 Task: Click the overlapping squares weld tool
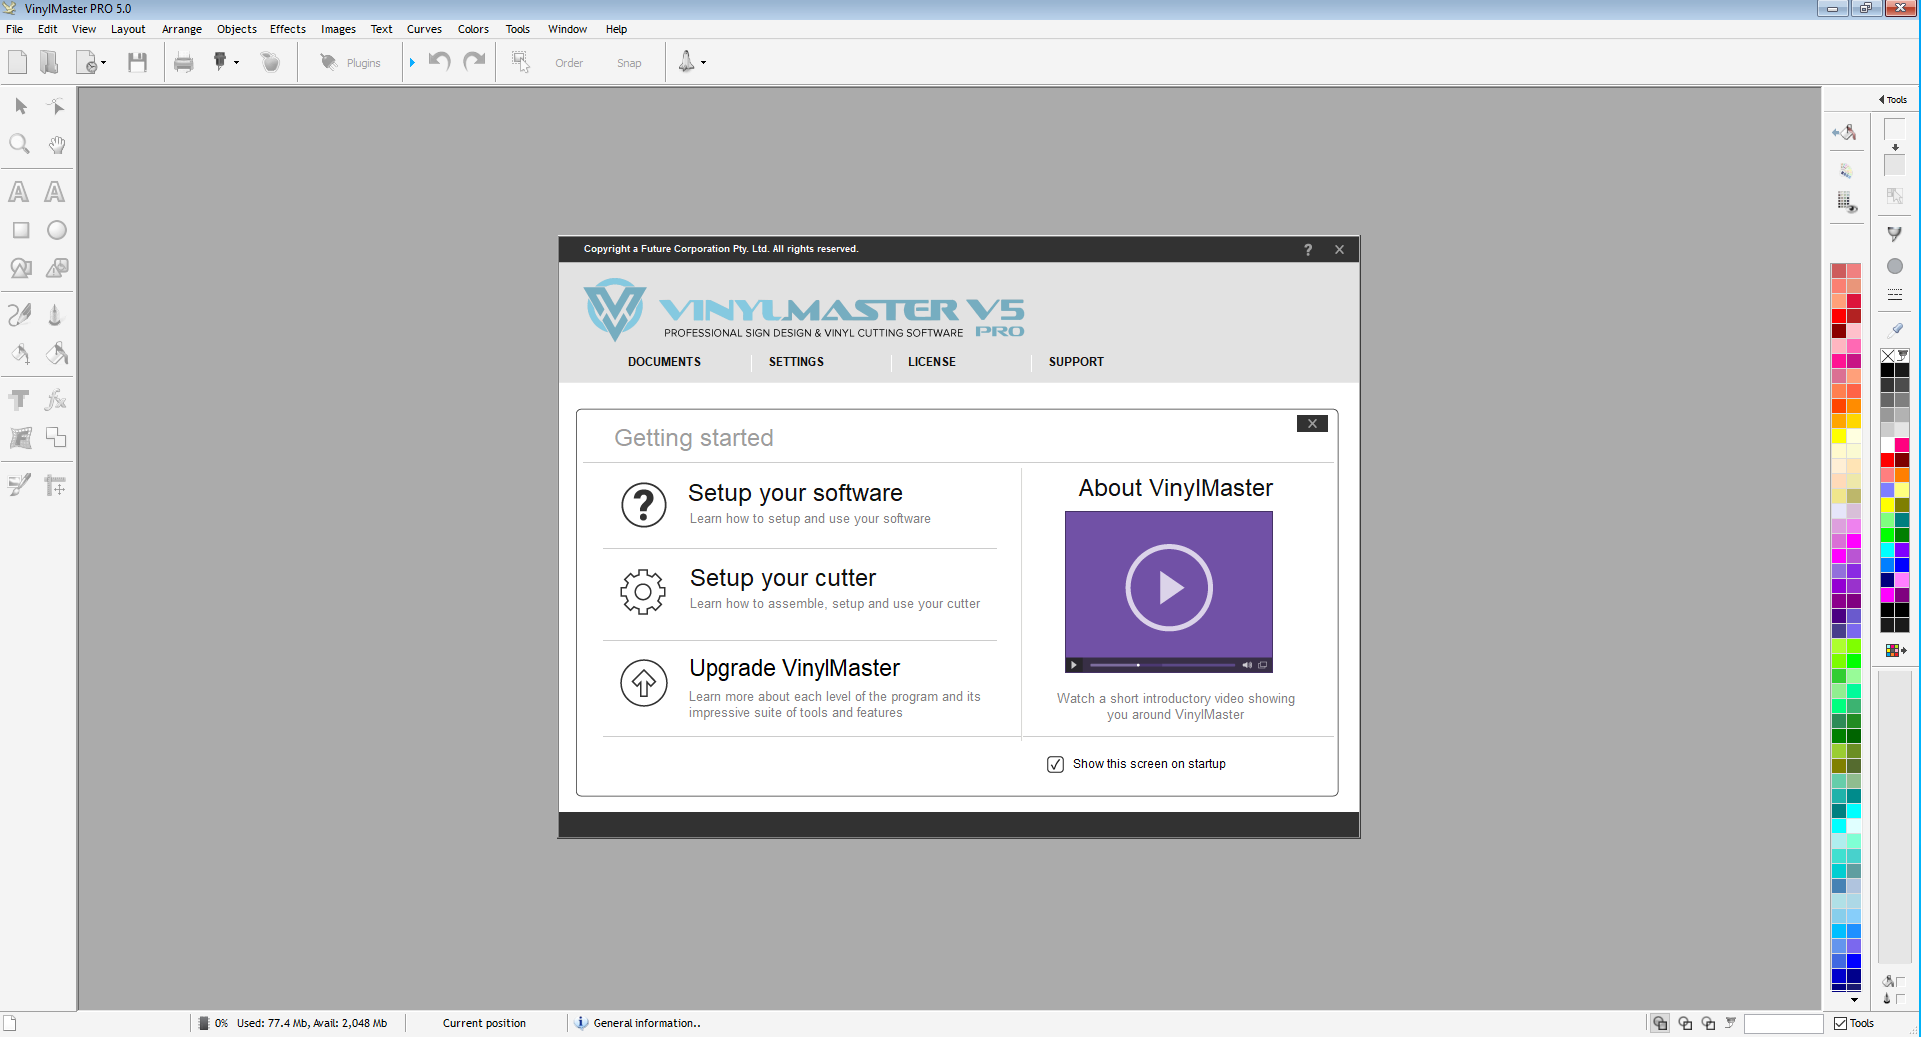56,438
